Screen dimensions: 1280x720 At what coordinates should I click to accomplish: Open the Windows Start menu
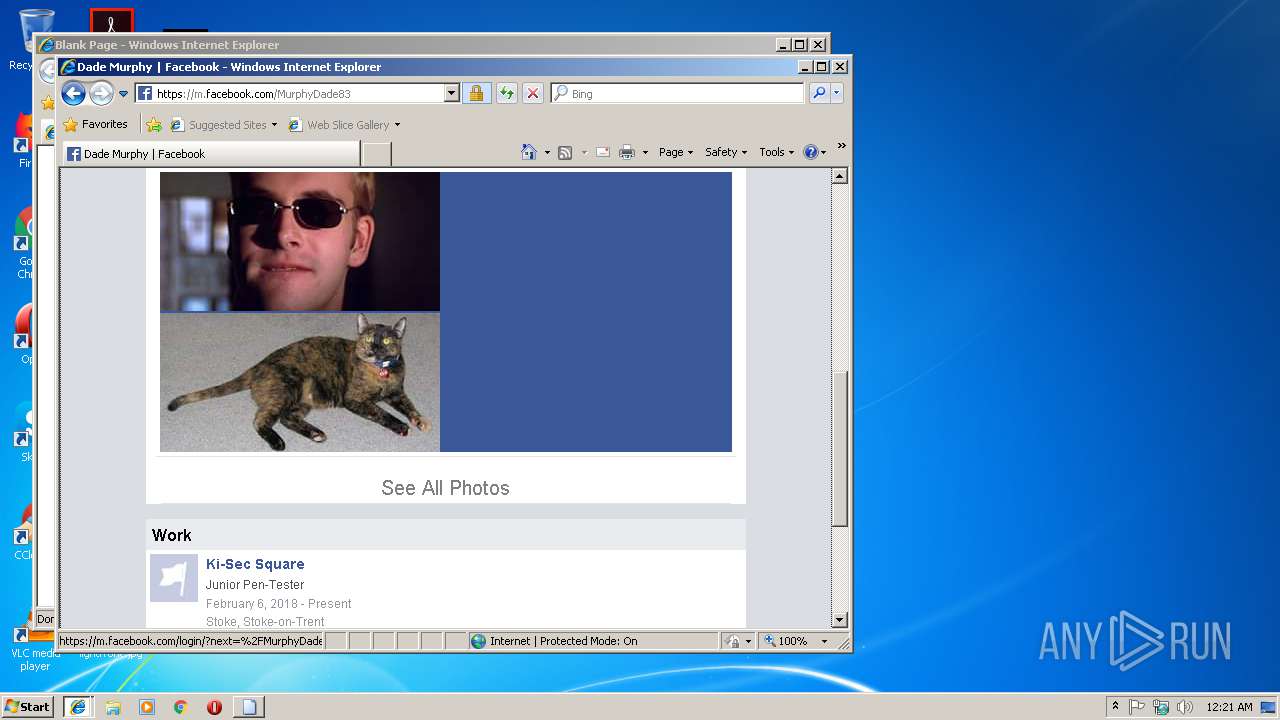[28, 707]
